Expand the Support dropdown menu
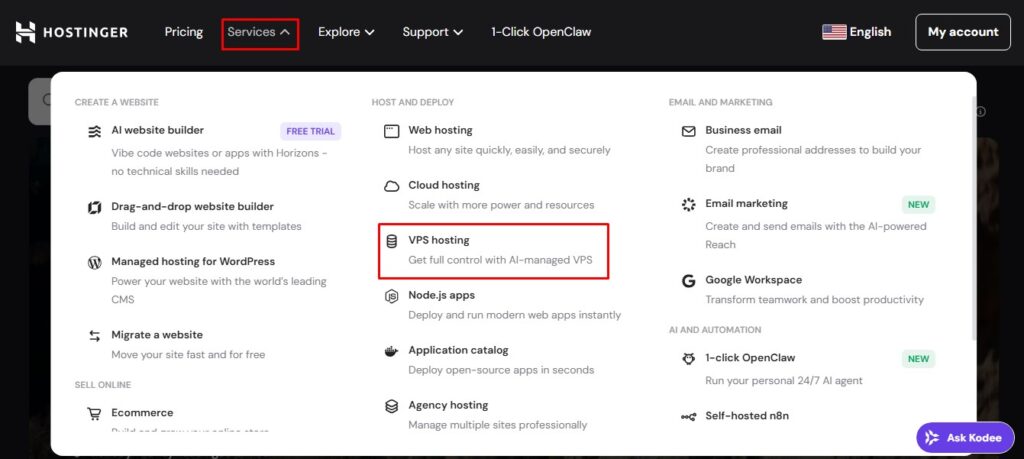1024x459 pixels. point(432,32)
